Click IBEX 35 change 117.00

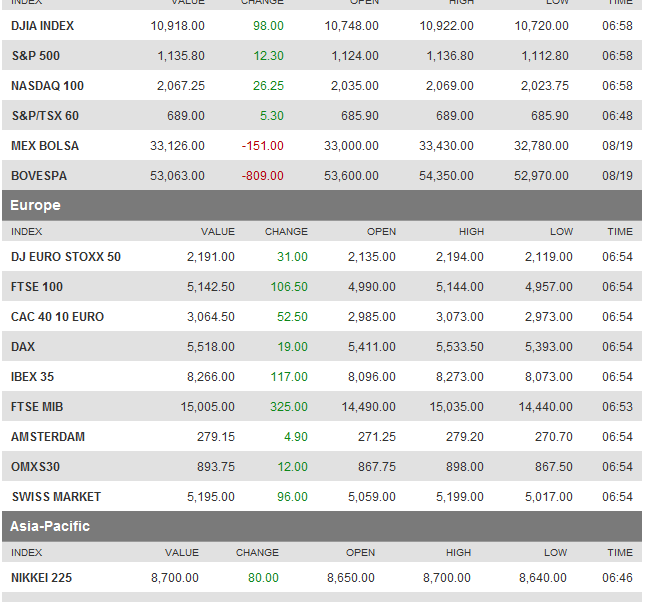click(x=289, y=377)
